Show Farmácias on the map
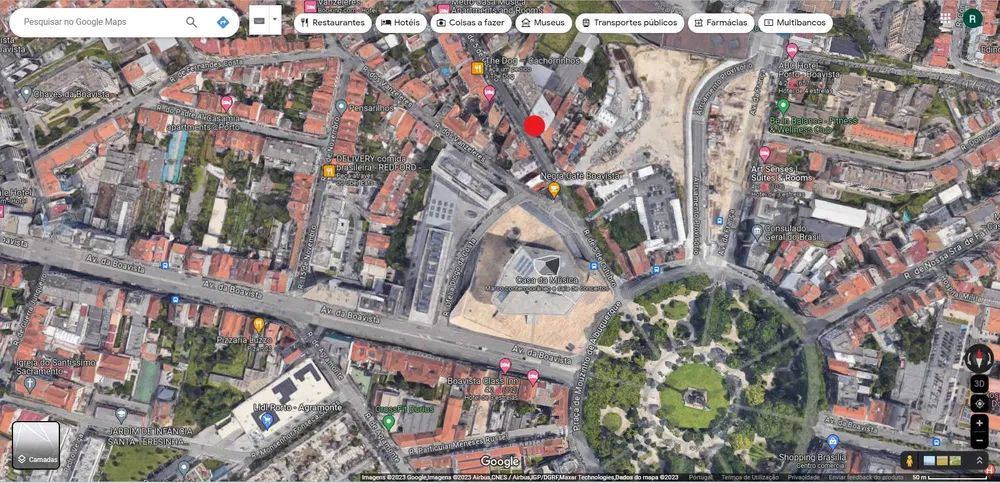 point(719,22)
